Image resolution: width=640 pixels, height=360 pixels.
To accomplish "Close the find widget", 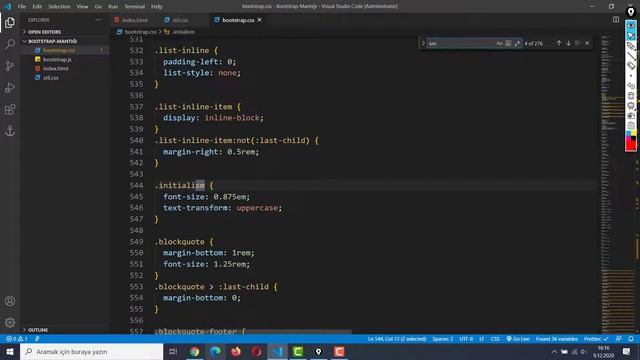I will [x=587, y=43].
